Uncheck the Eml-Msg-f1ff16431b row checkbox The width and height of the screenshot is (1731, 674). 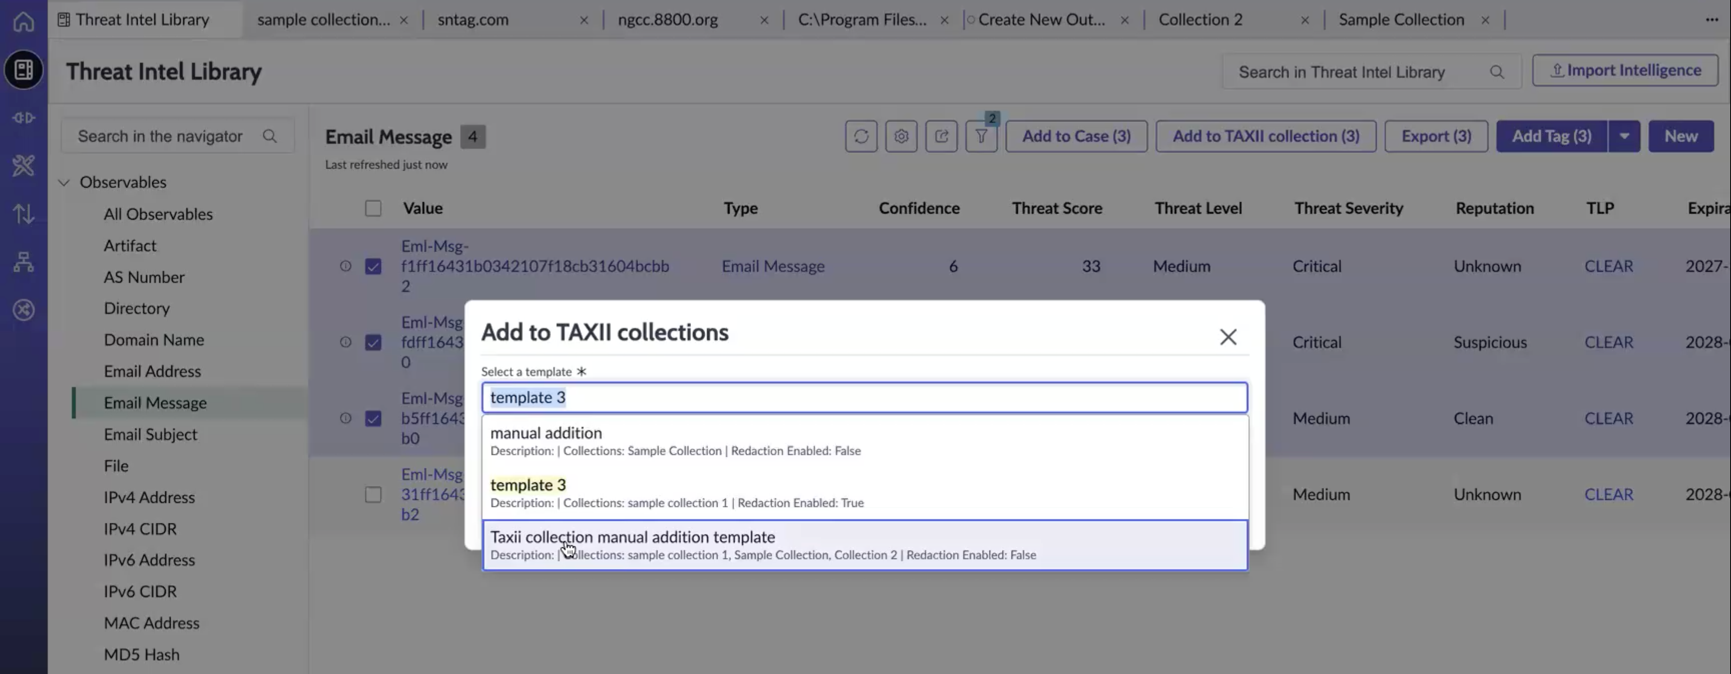coord(373,266)
